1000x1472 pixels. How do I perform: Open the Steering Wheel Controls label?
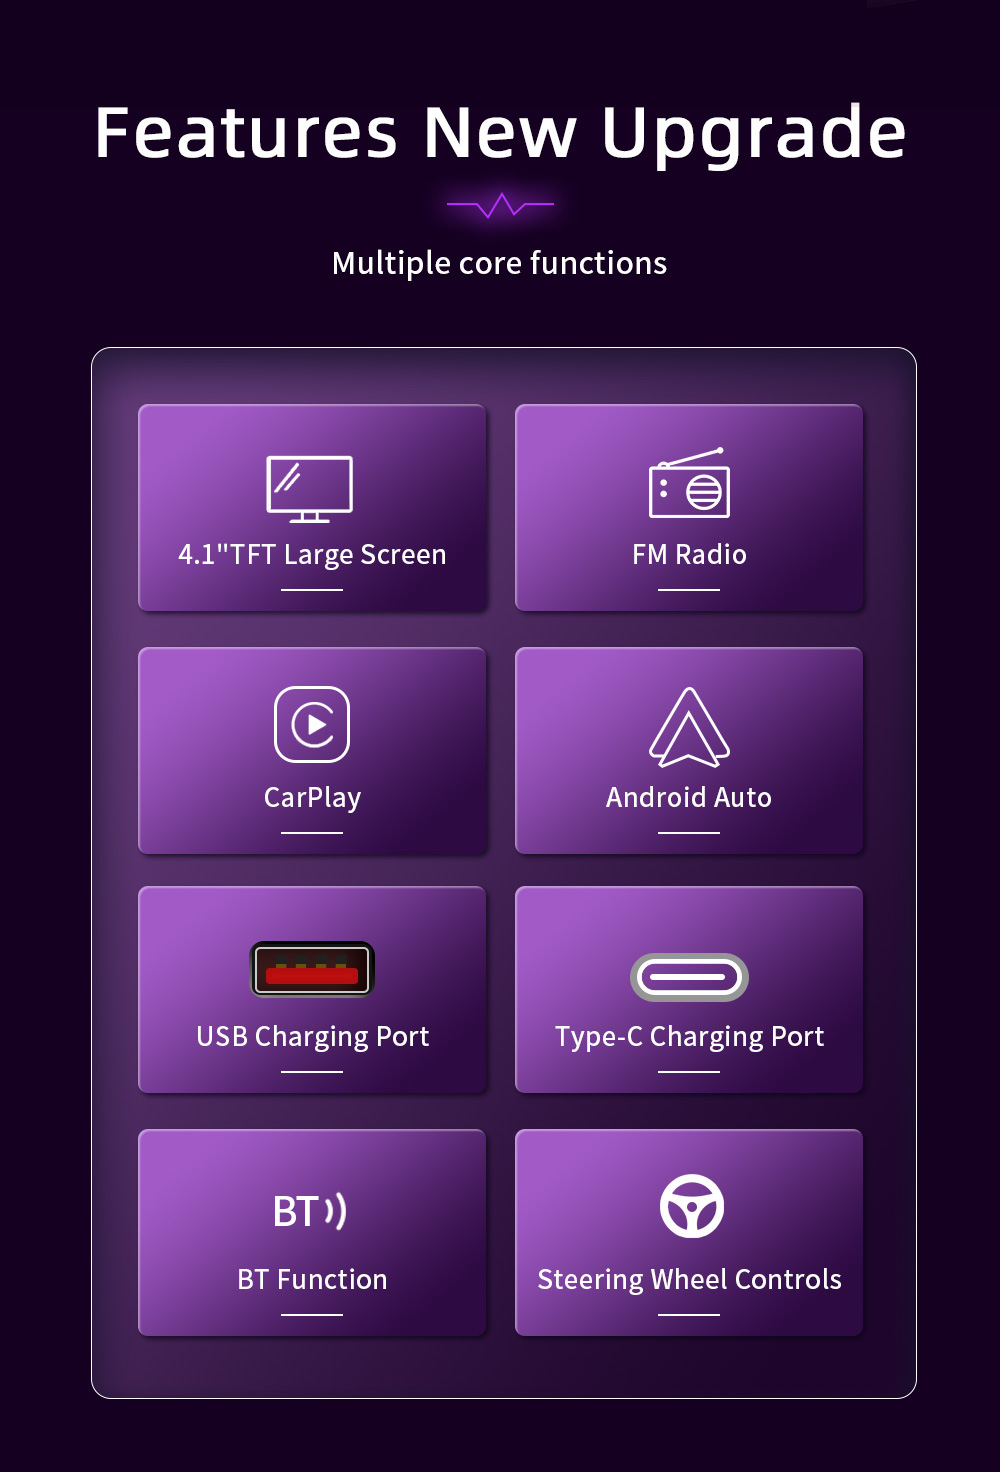click(690, 1280)
